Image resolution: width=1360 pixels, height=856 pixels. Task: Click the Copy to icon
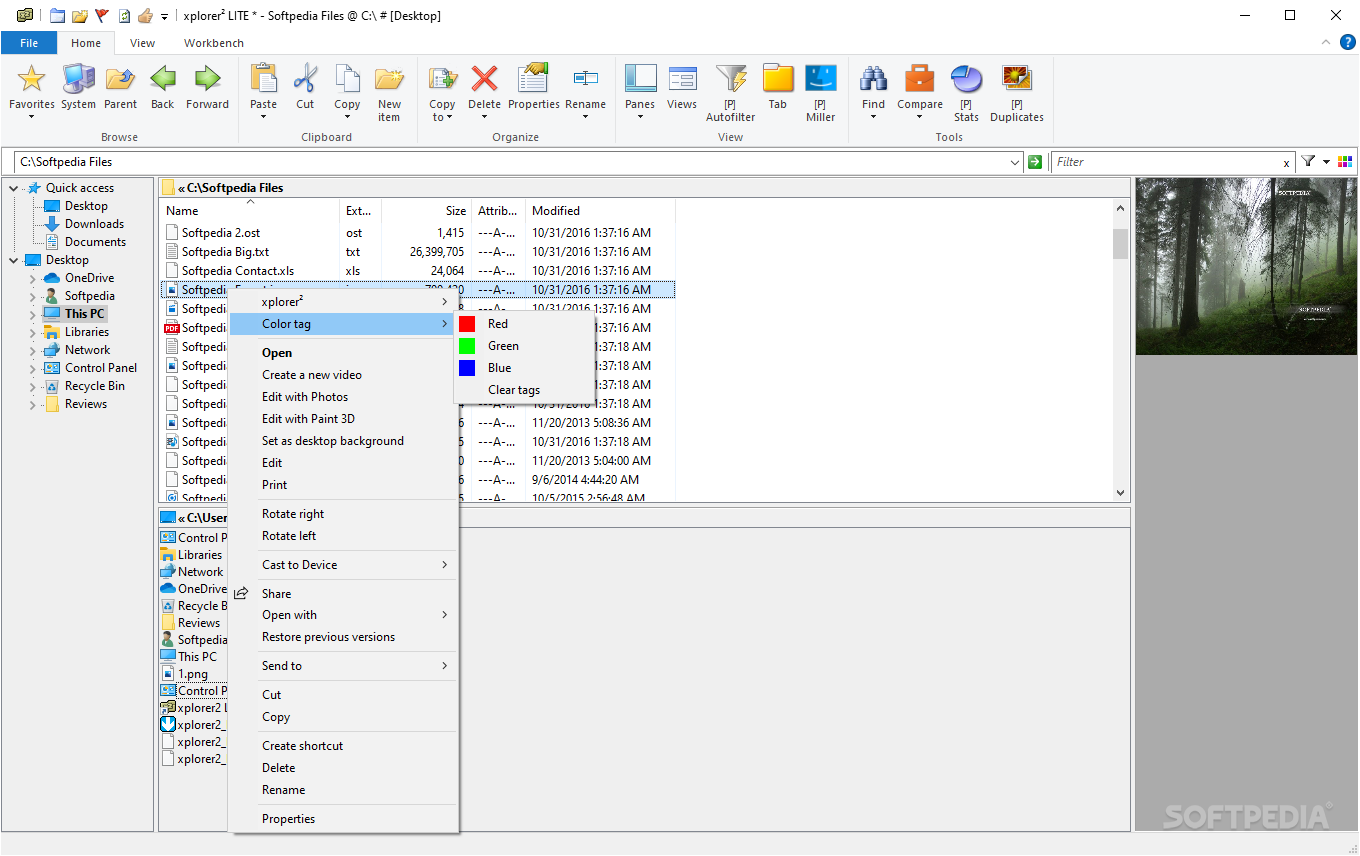pyautogui.click(x=442, y=78)
